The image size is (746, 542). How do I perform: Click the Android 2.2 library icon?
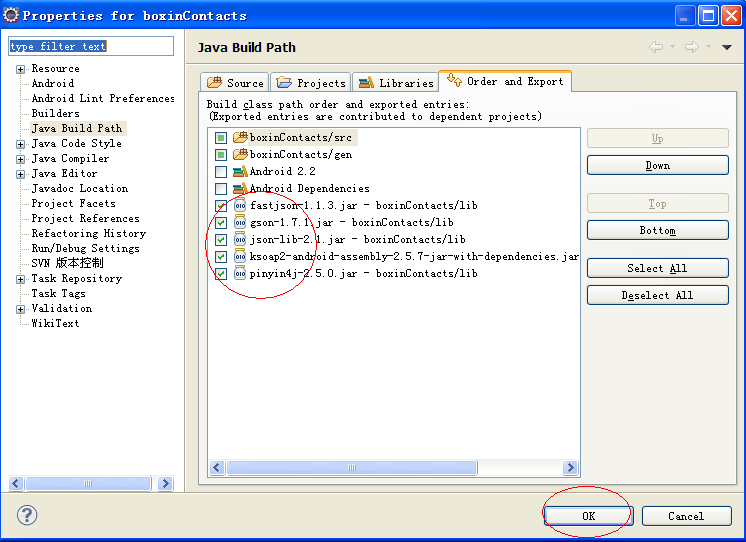pos(240,171)
